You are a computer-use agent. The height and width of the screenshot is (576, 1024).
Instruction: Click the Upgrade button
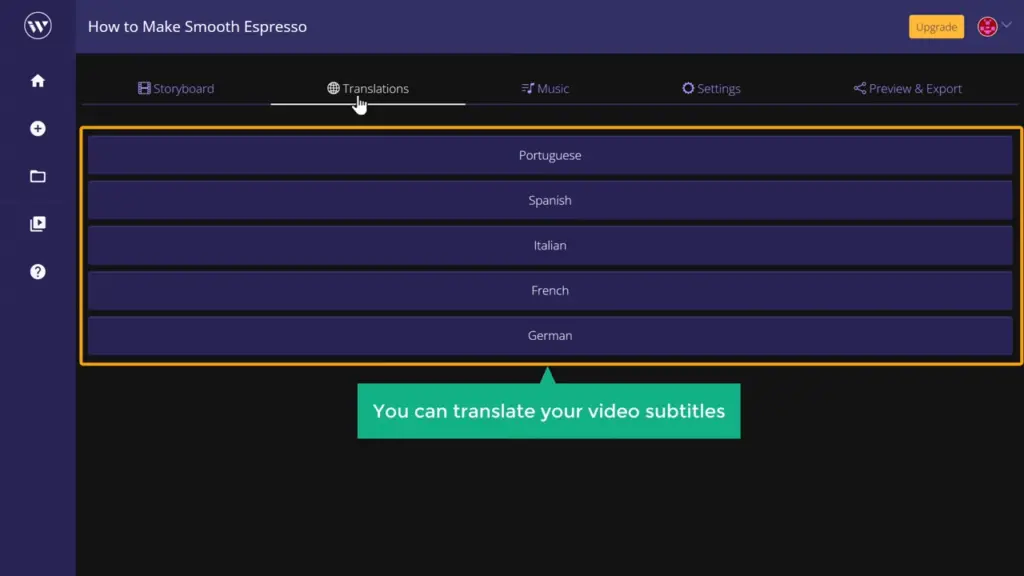point(936,27)
